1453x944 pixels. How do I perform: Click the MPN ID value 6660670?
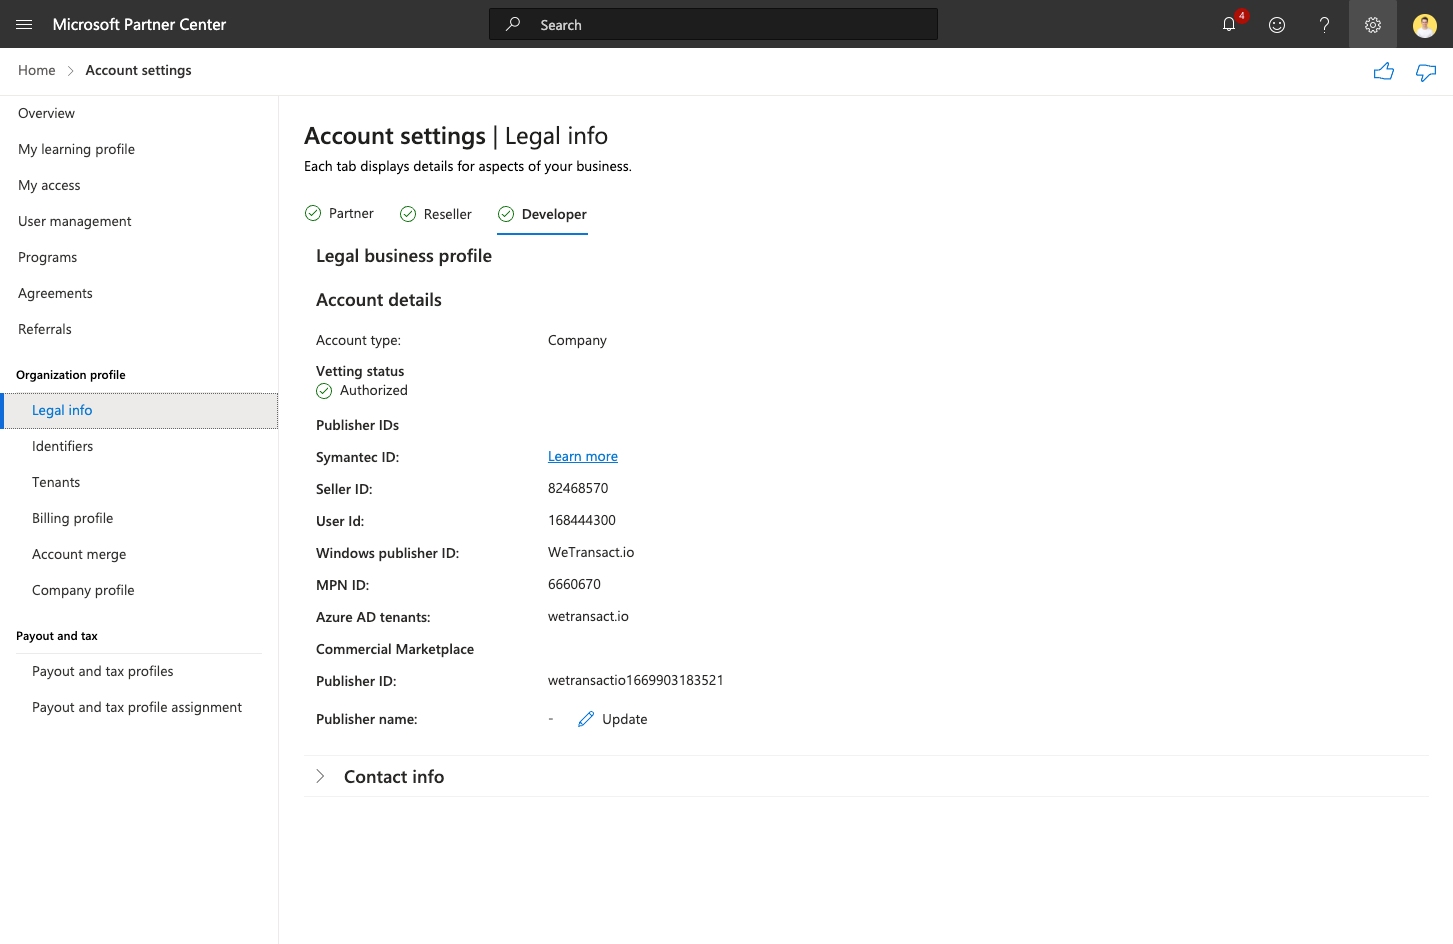[574, 584]
